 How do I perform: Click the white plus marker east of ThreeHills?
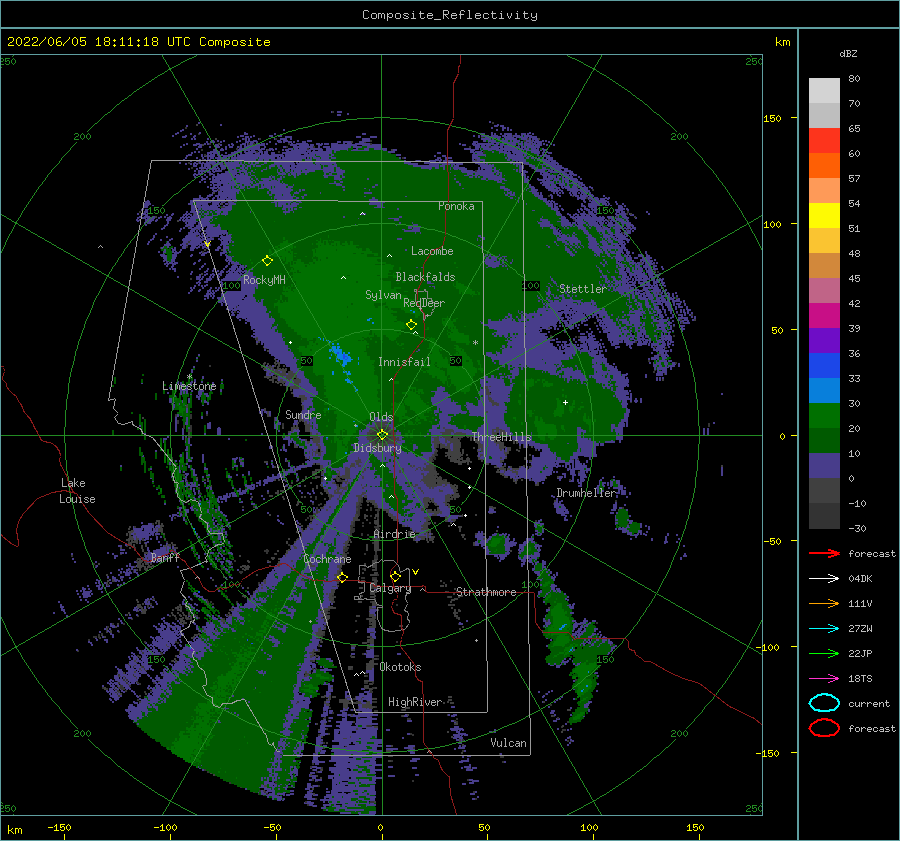point(565,402)
